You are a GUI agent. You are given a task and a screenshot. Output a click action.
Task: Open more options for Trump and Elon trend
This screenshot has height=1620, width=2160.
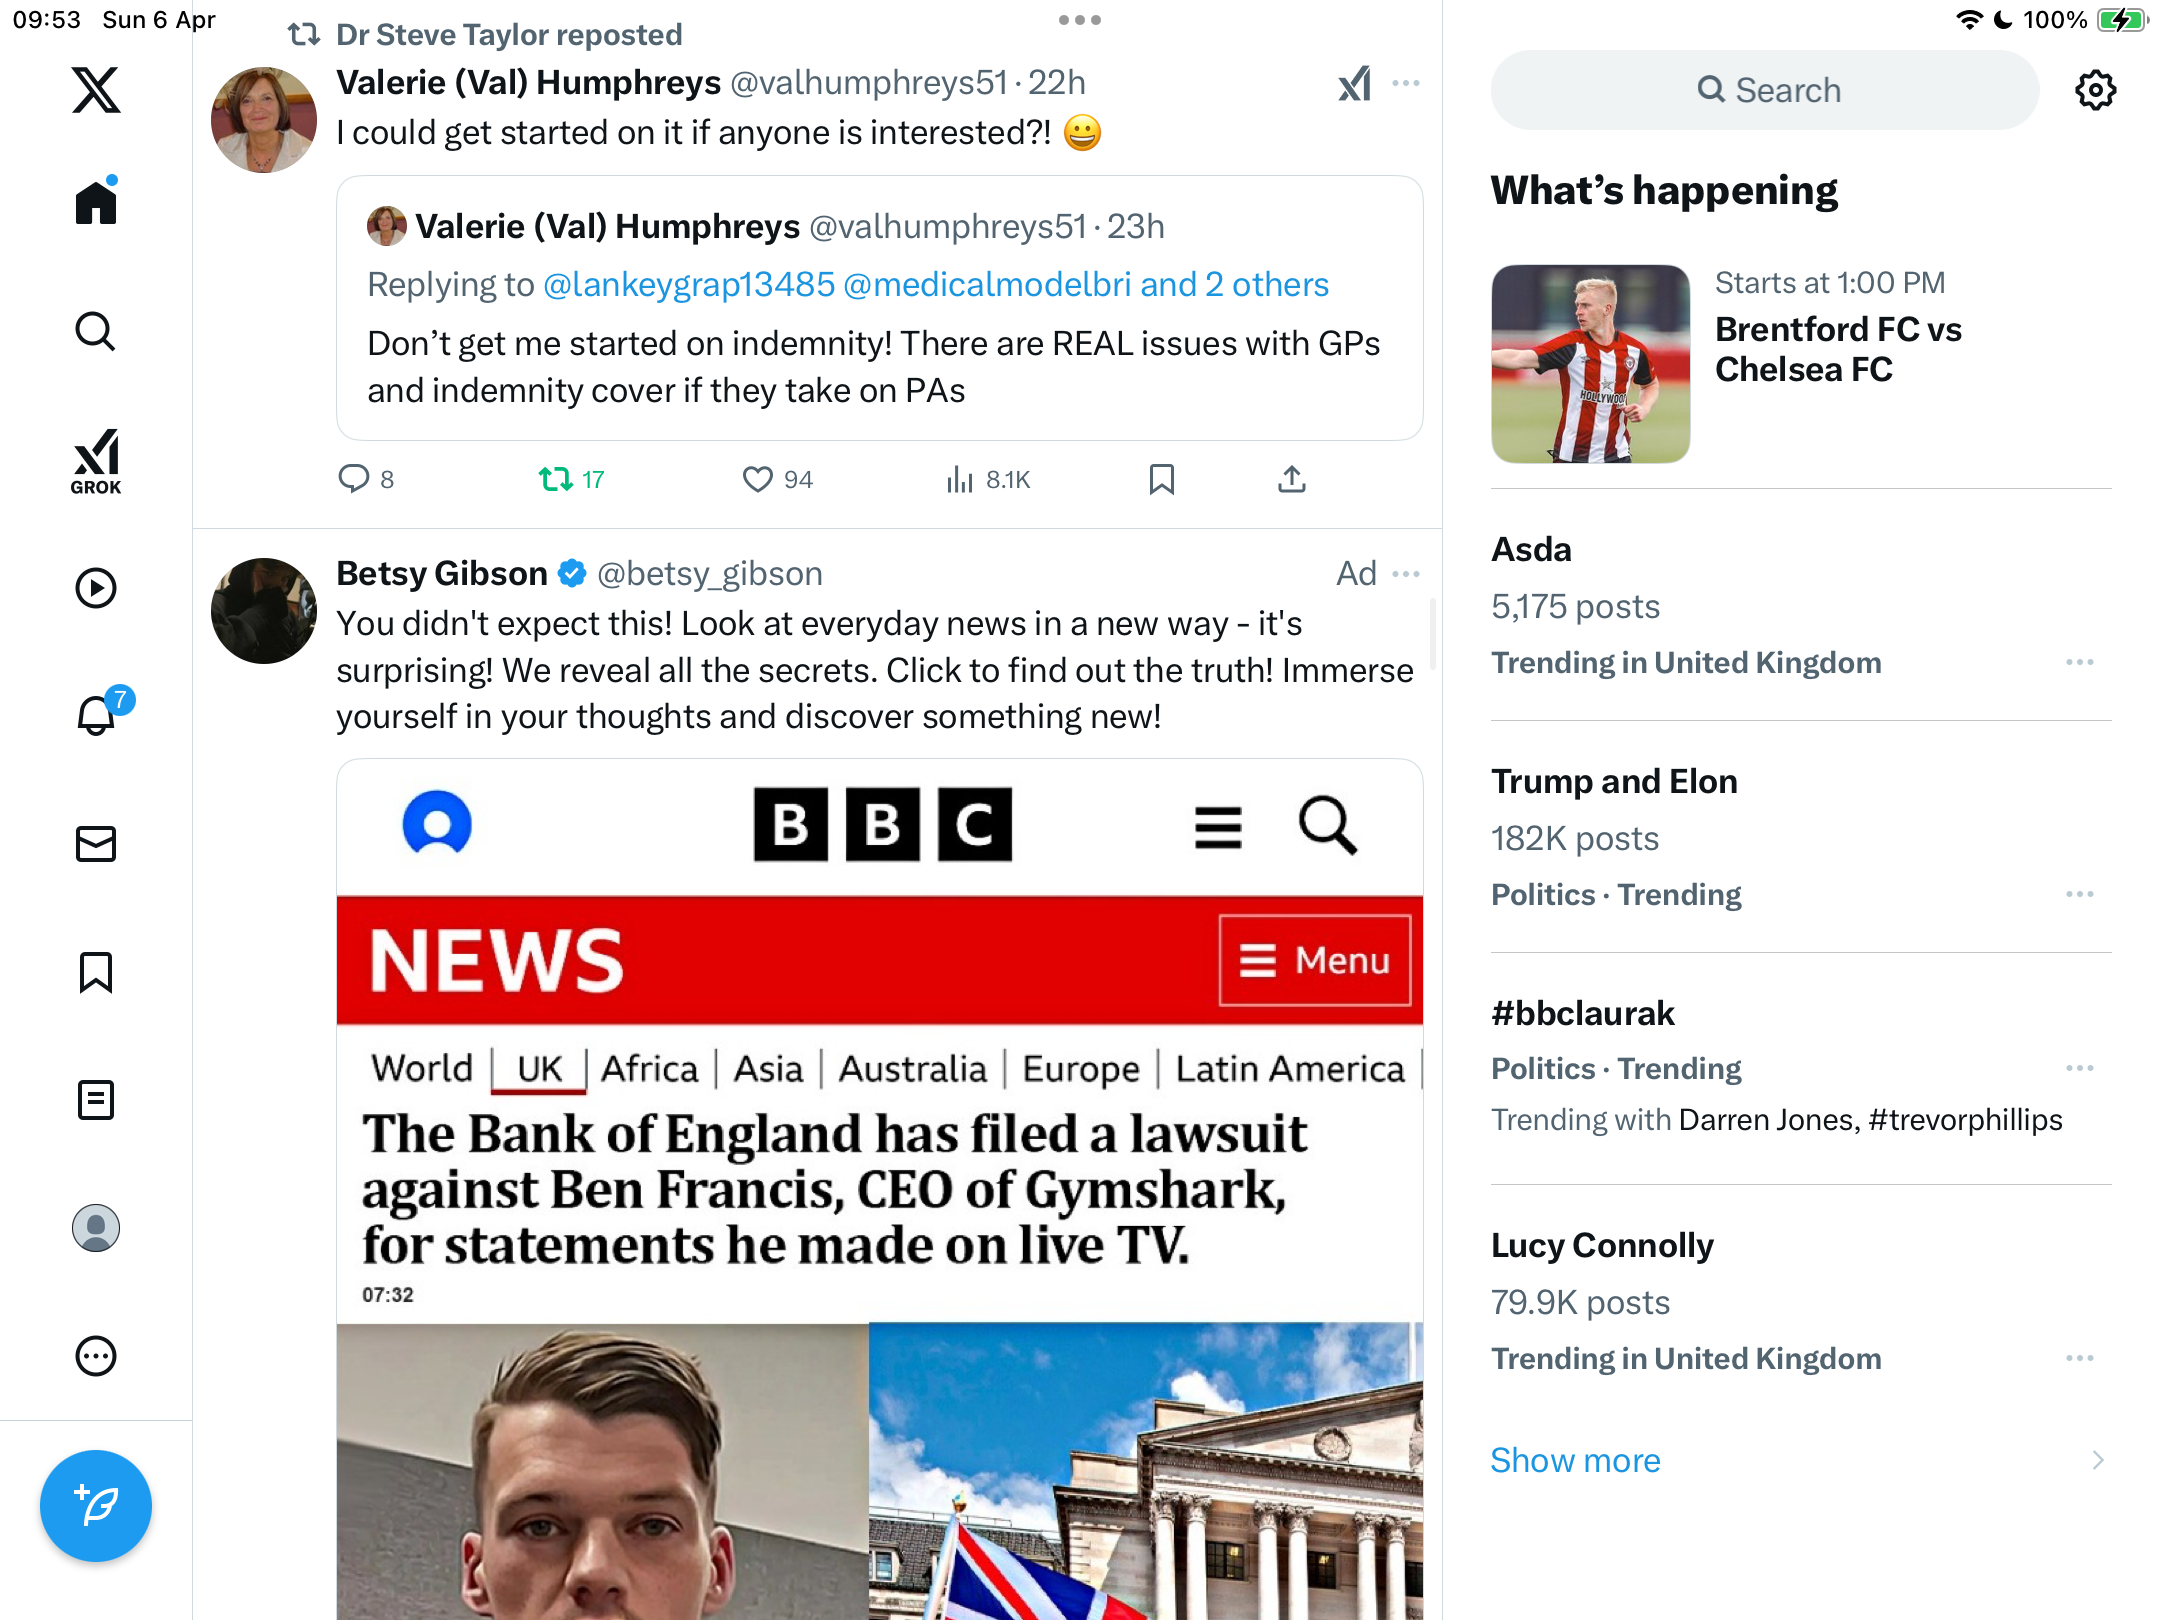[2080, 894]
